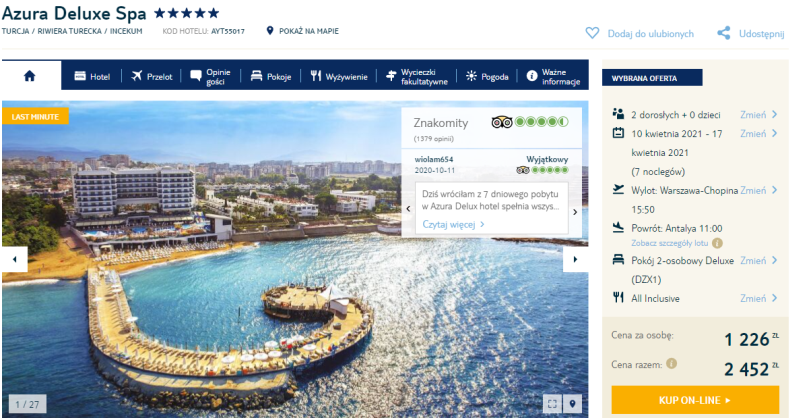Click Zmień for Wylot Warszawa-Chopina
This screenshot has height=418, width=790.
pyautogui.click(x=759, y=190)
